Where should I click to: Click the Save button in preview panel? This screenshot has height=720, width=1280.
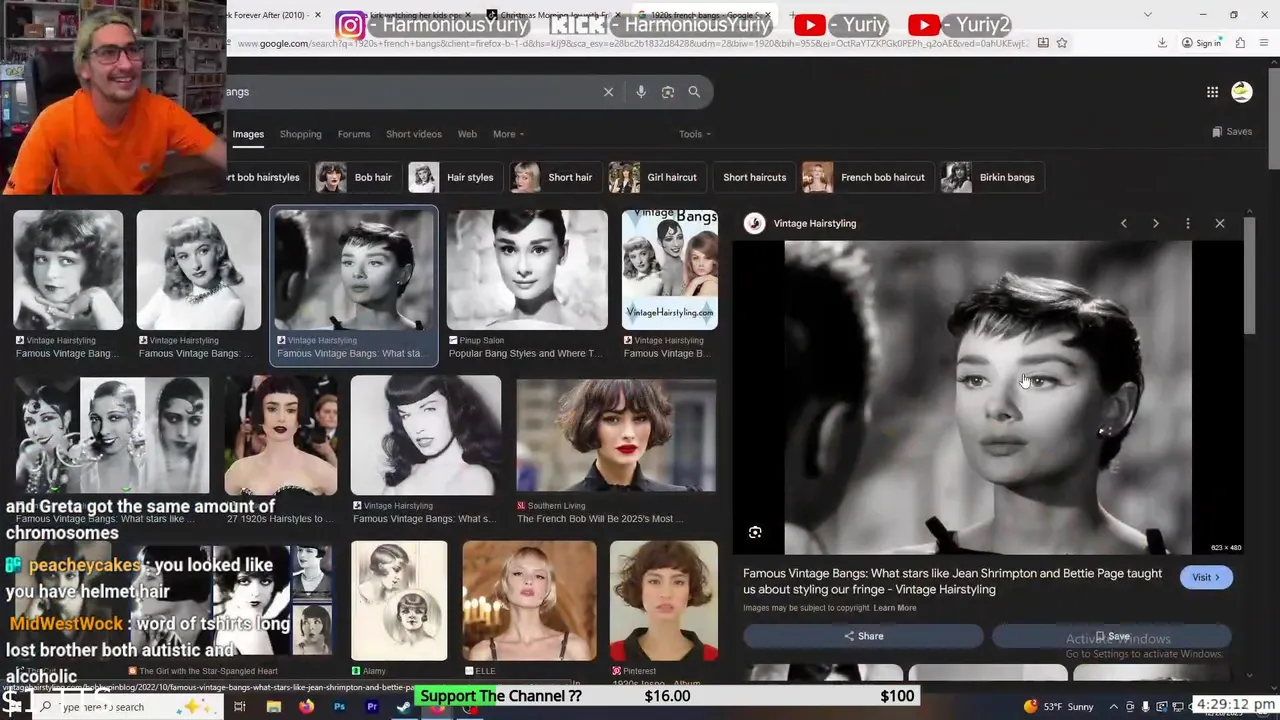1111,636
